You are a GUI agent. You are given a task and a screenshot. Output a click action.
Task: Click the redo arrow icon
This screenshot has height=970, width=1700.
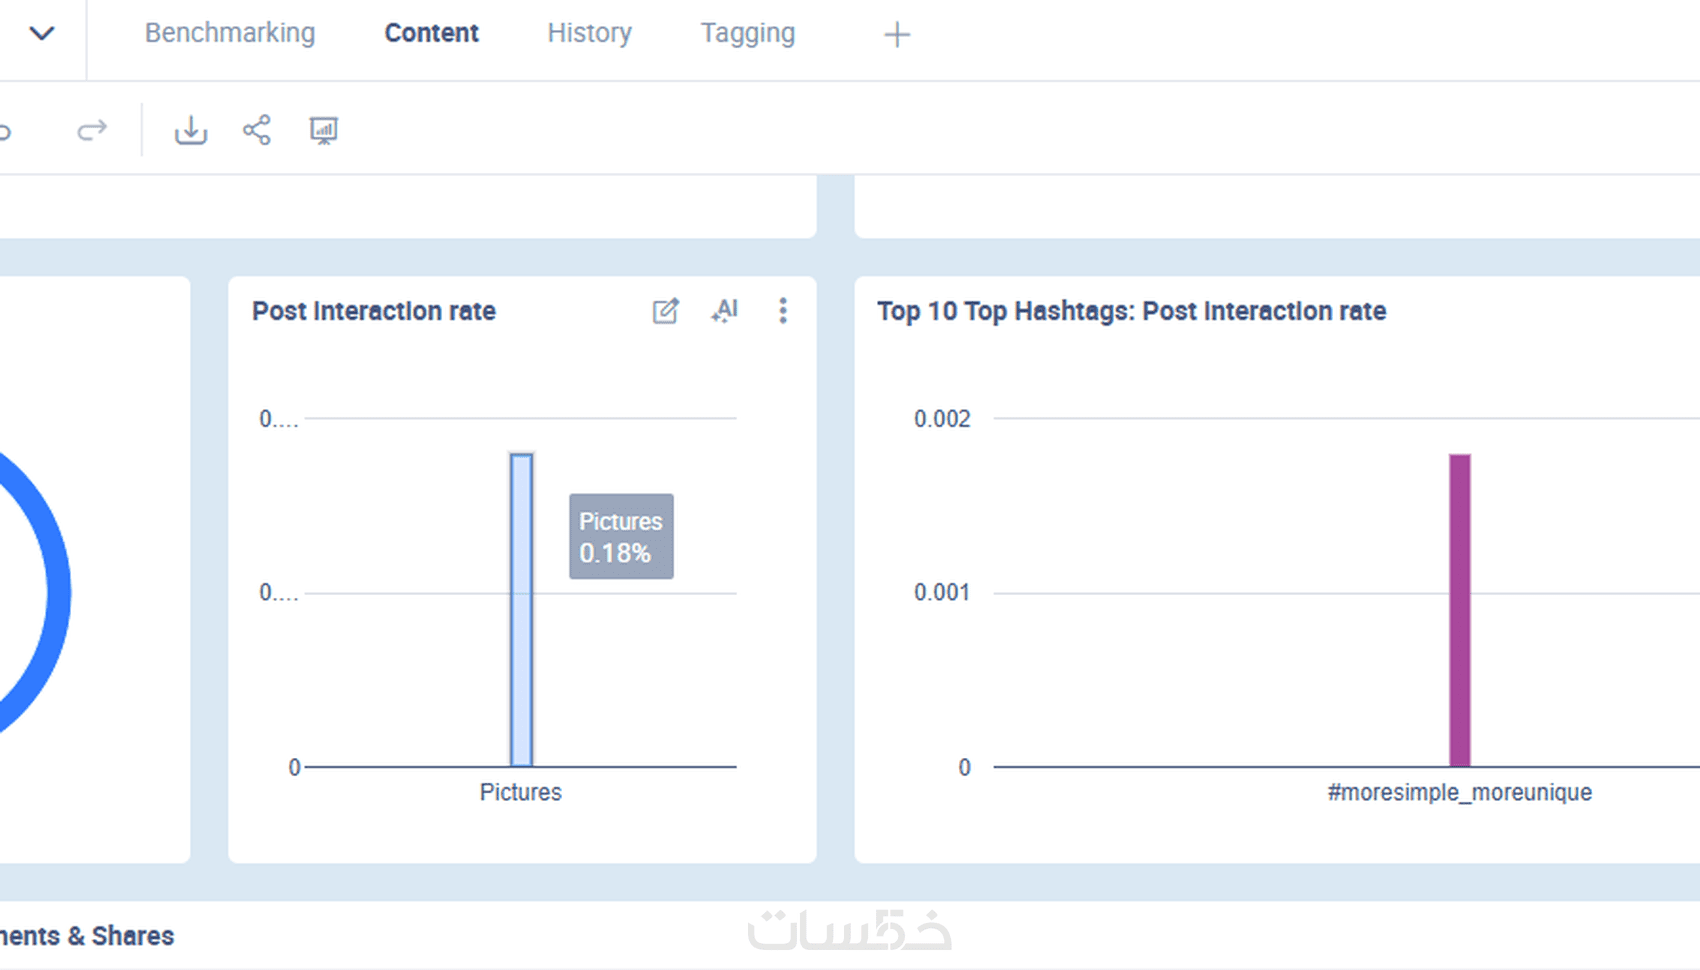point(92,130)
